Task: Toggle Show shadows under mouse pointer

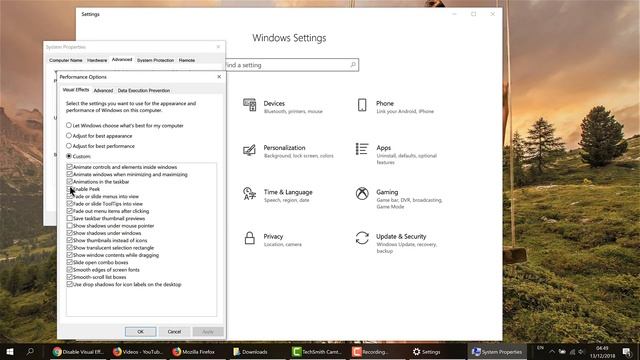Action: pyautogui.click(x=69, y=226)
